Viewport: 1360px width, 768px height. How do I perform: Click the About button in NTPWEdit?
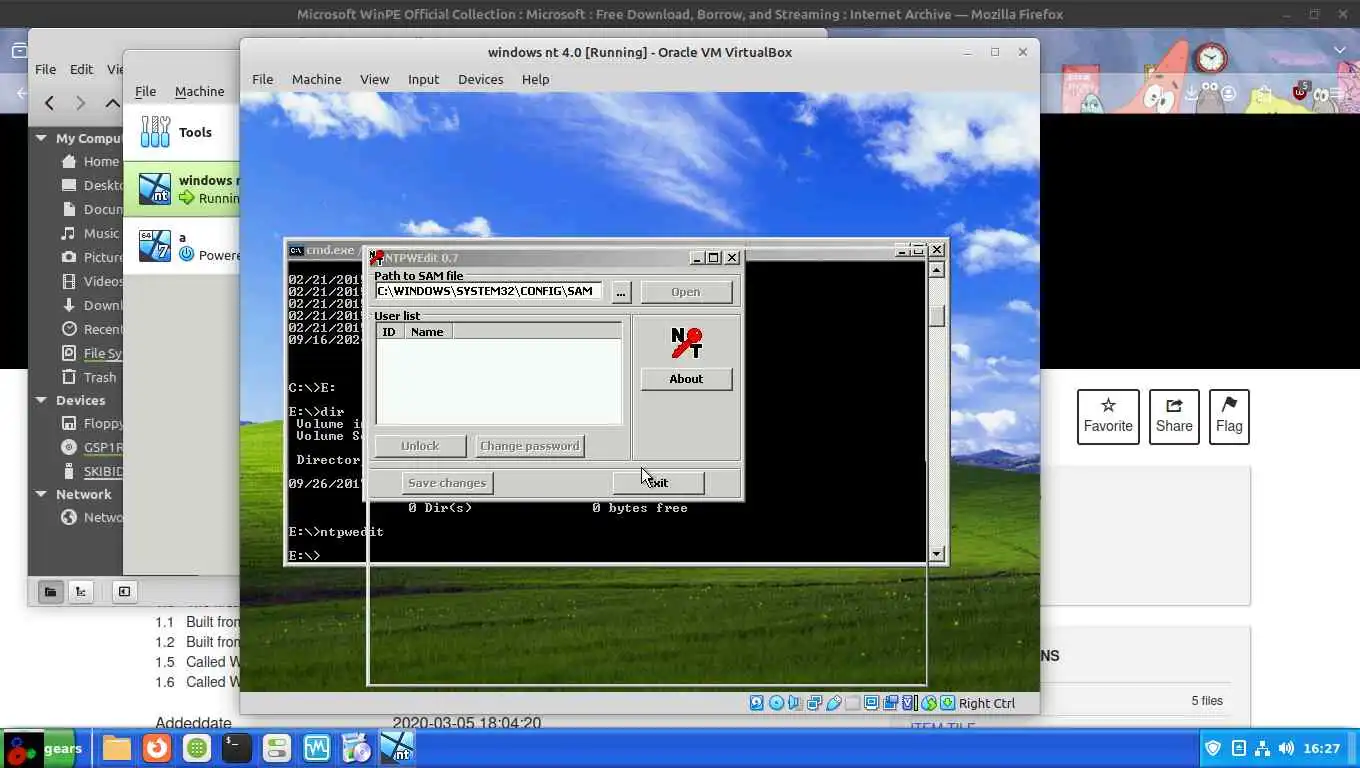pos(686,379)
